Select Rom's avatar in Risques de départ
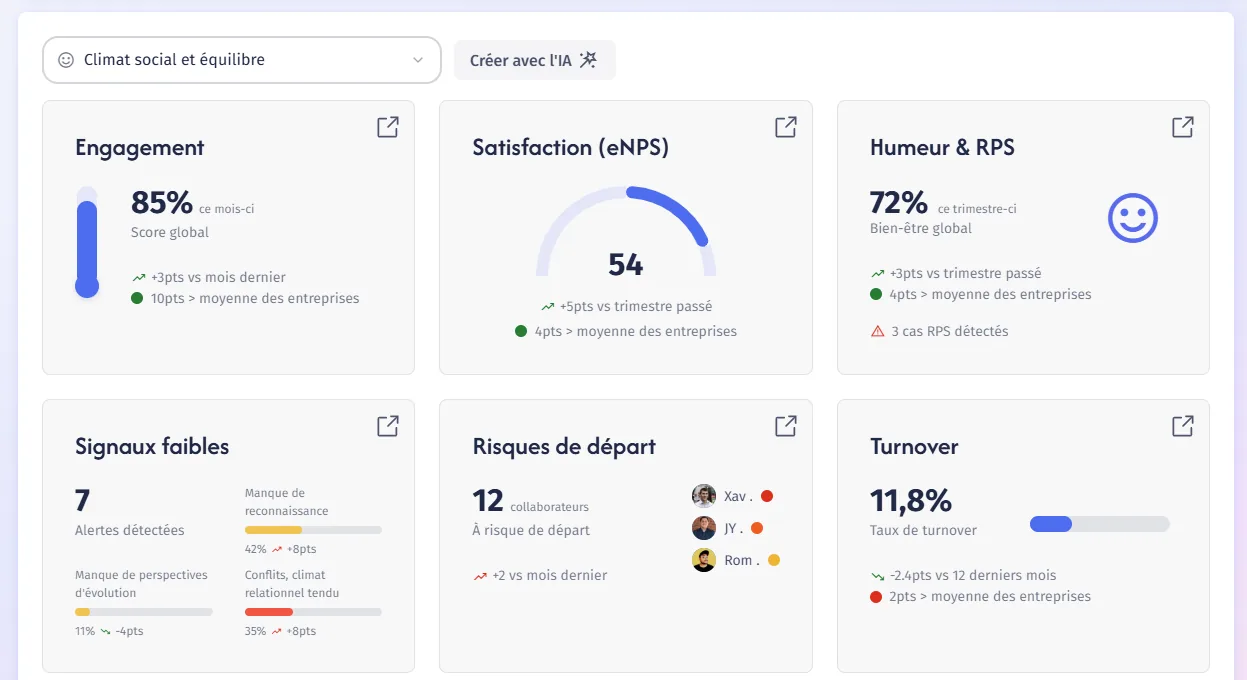 point(704,560)
